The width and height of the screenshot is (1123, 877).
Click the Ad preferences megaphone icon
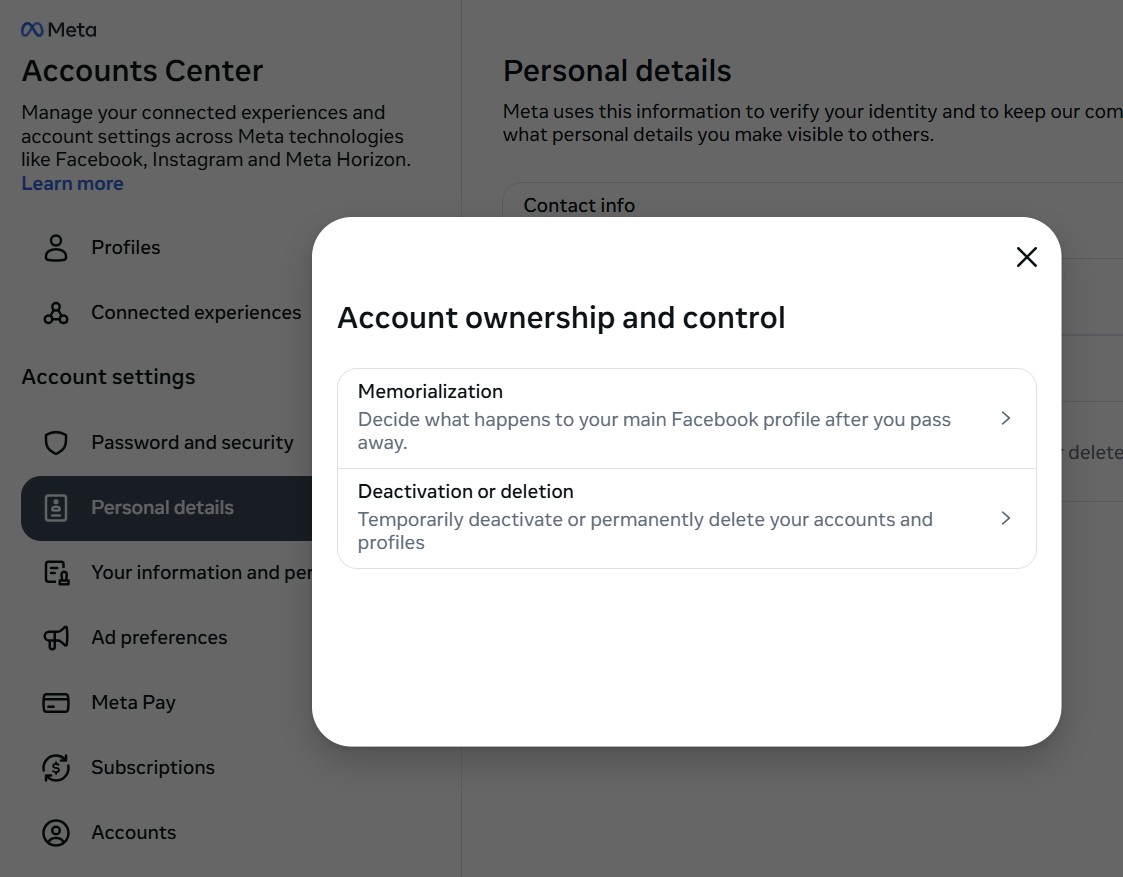[x=56, y=638]
